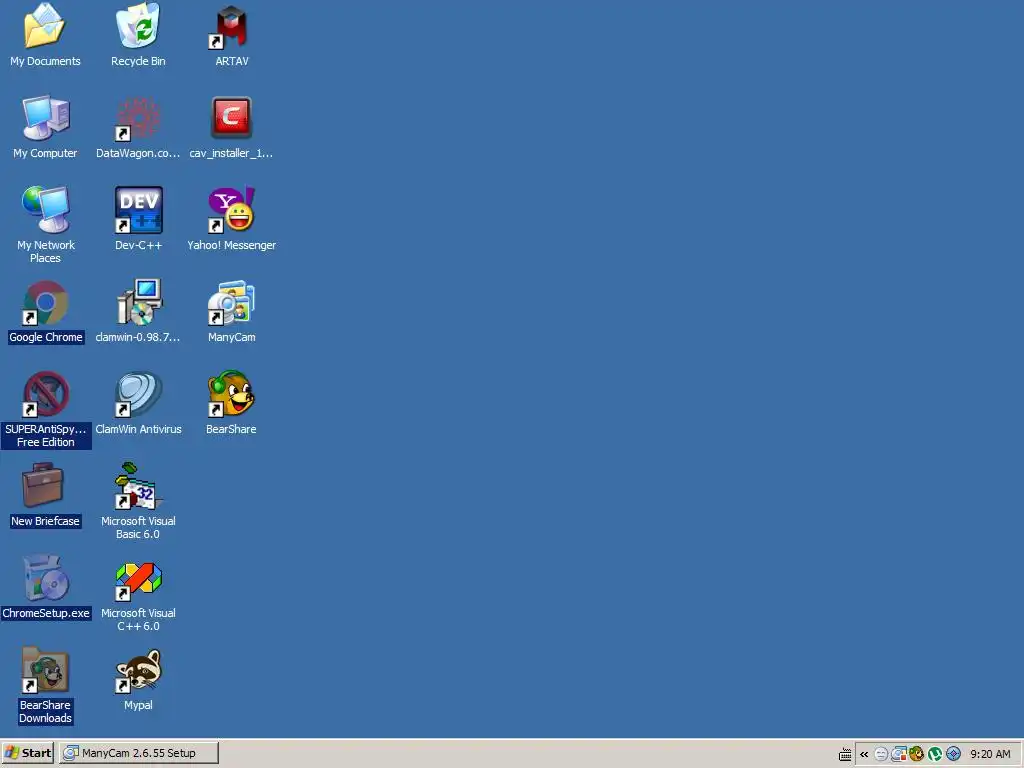Expand hidden tray icons with double chevron

pos(864,754)
